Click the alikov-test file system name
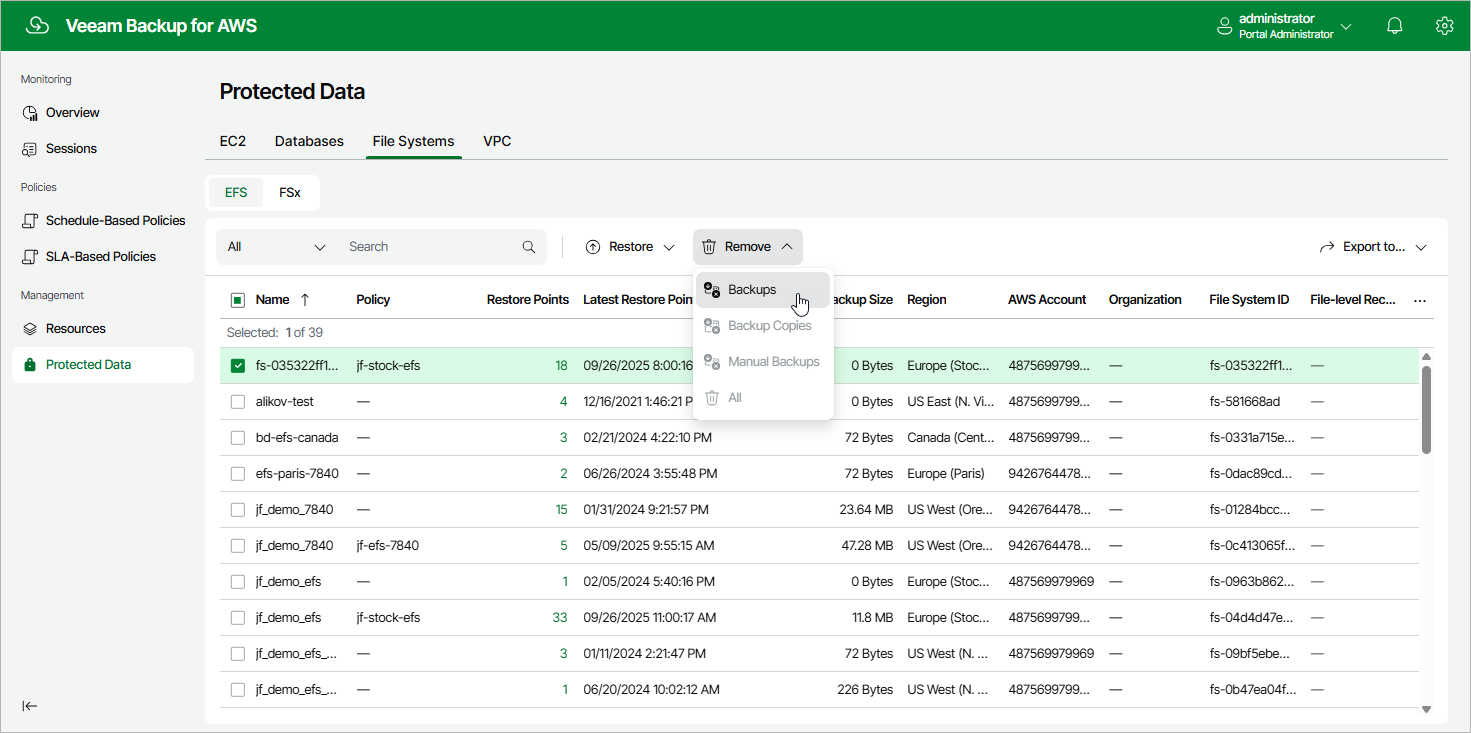 point(285,402)
